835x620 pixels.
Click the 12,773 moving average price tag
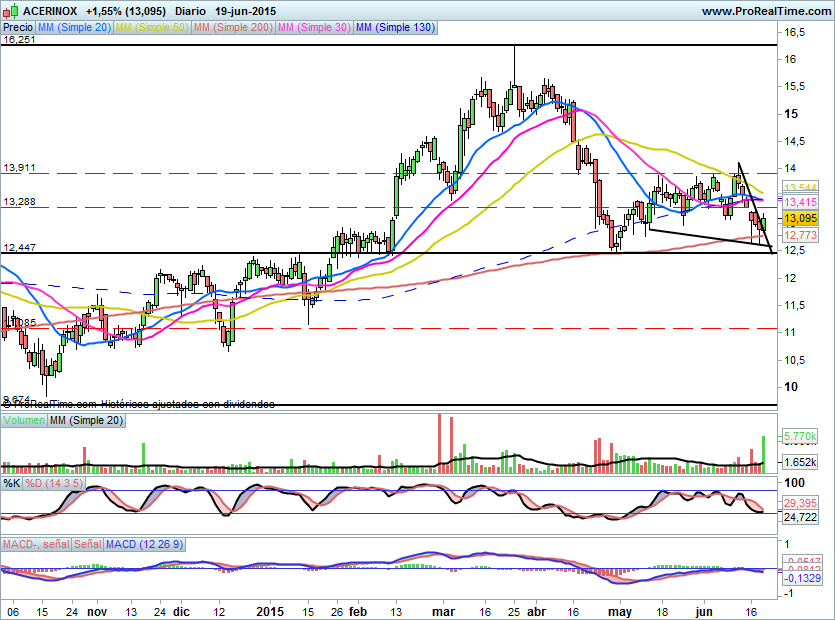coord(801,234)
